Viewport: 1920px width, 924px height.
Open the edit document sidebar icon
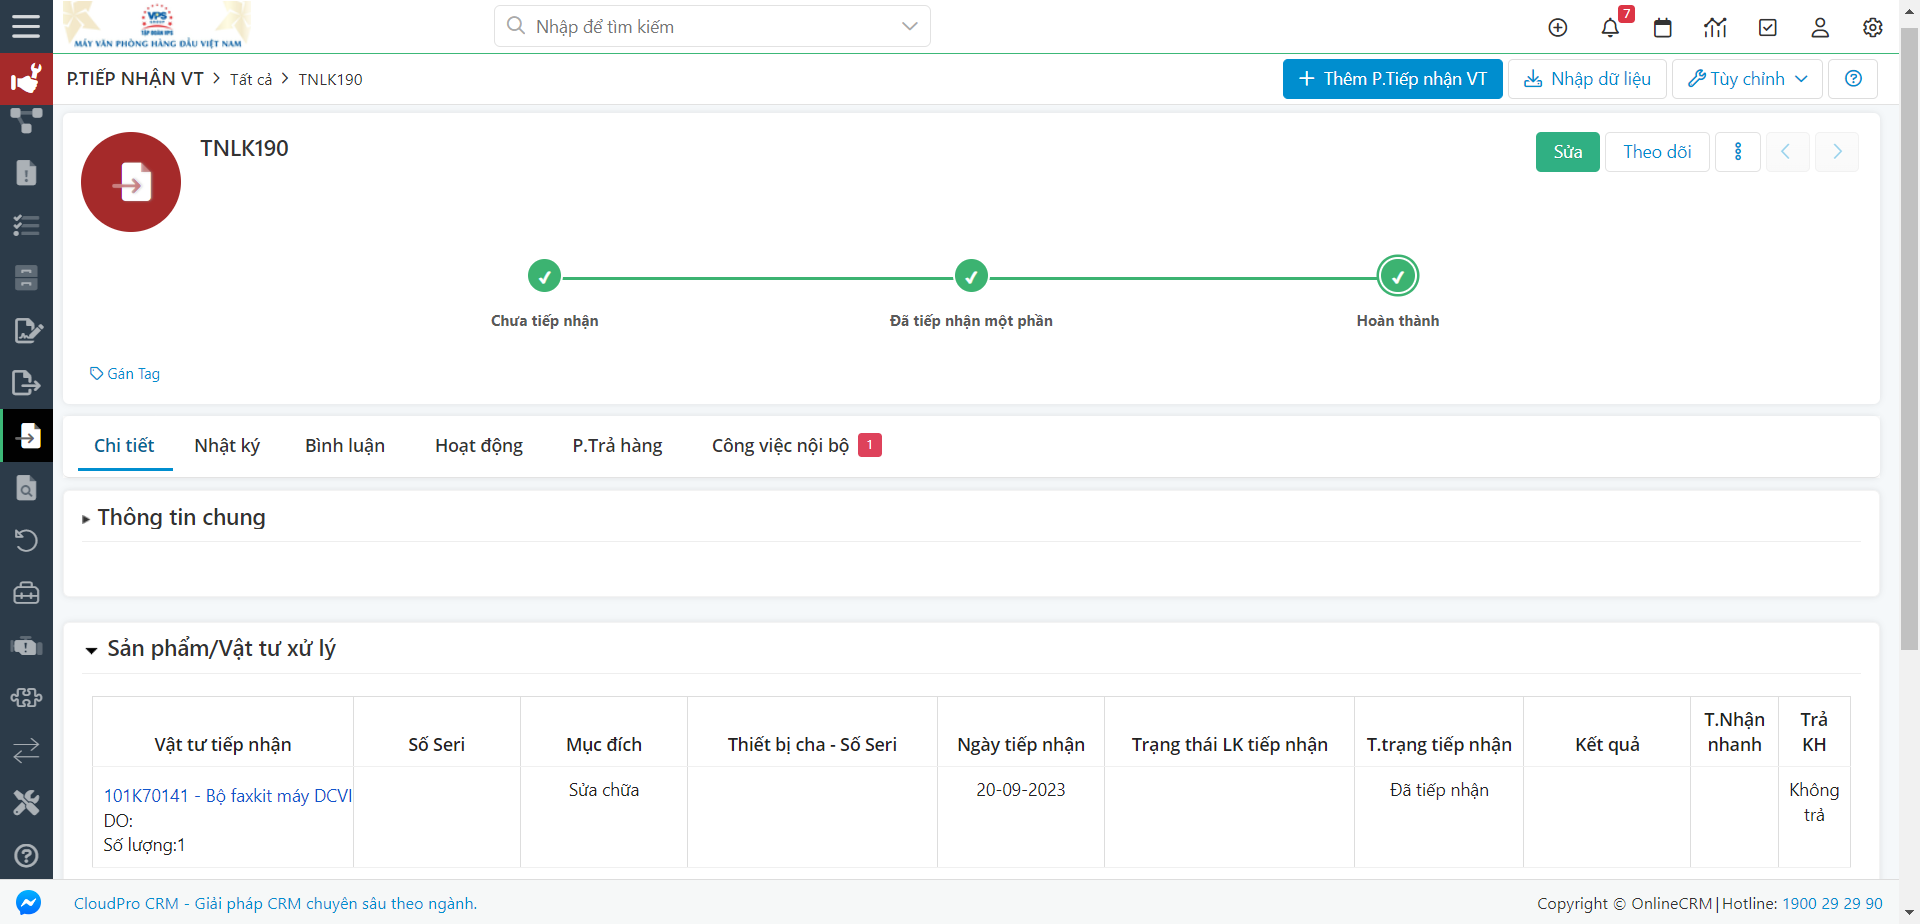[27, 331]
